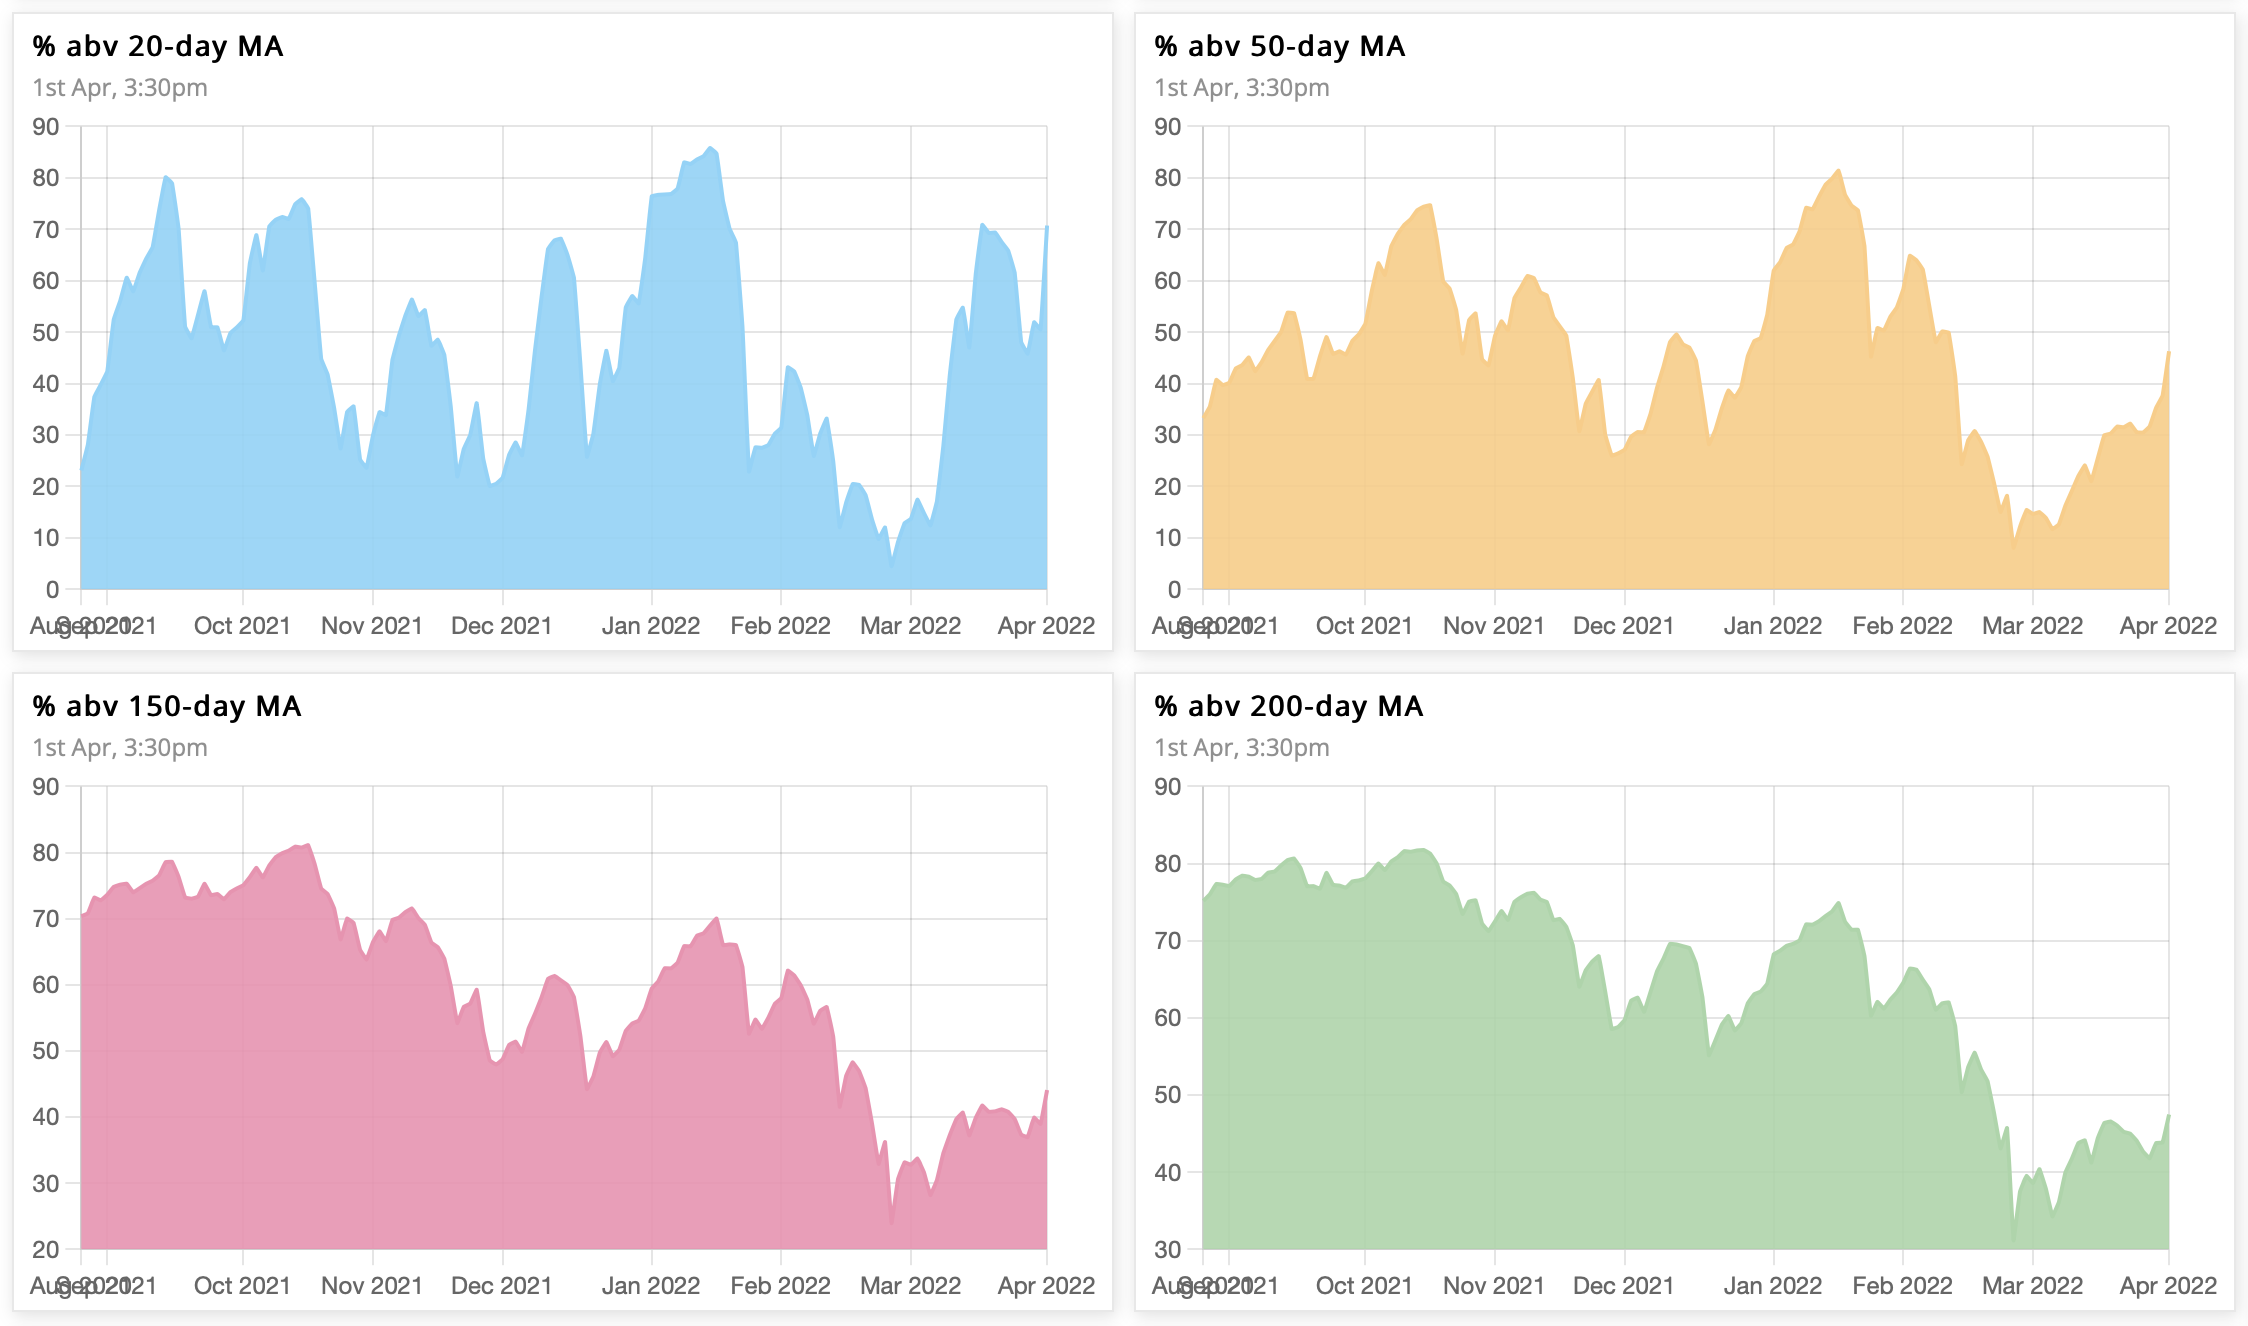2248x1326 pixels.
Task: Click Nov 2021 on the 50-day chart axis
Action: click(x=1493, y=626)
